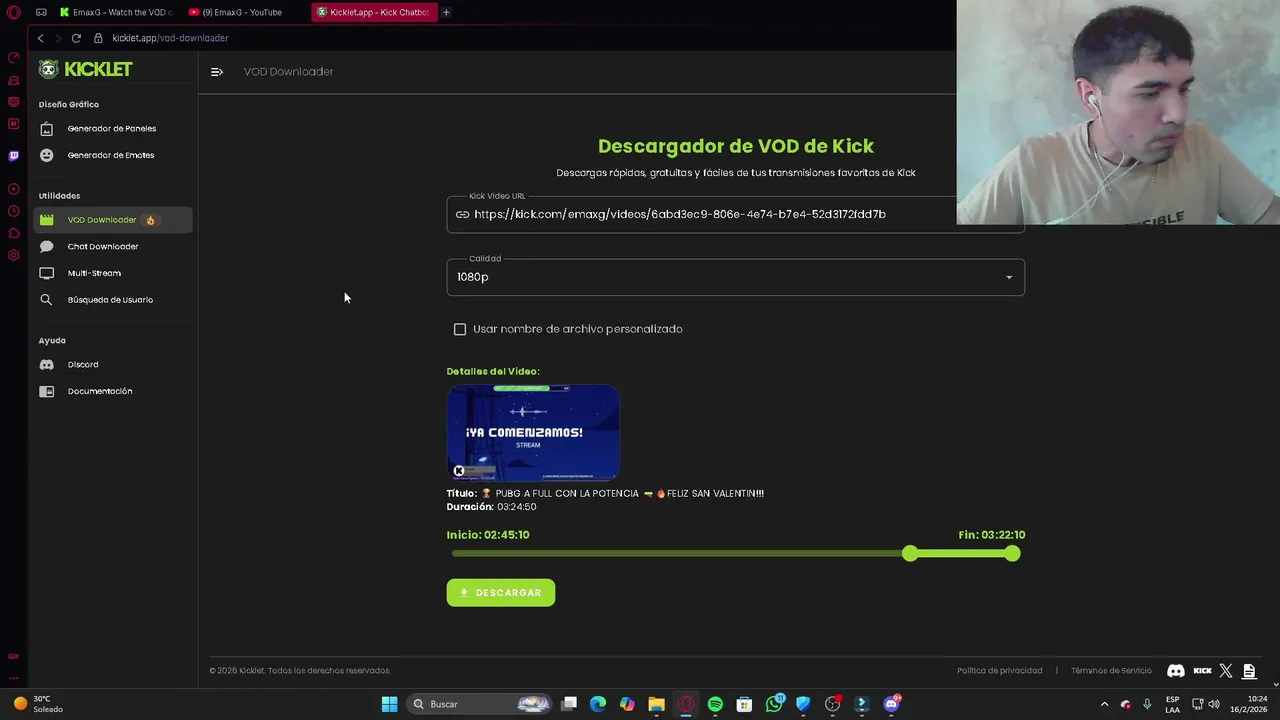The height and width of the screenshot is (720, 1280).
Task: Open Windows Start menu
Action: (389, 704)
